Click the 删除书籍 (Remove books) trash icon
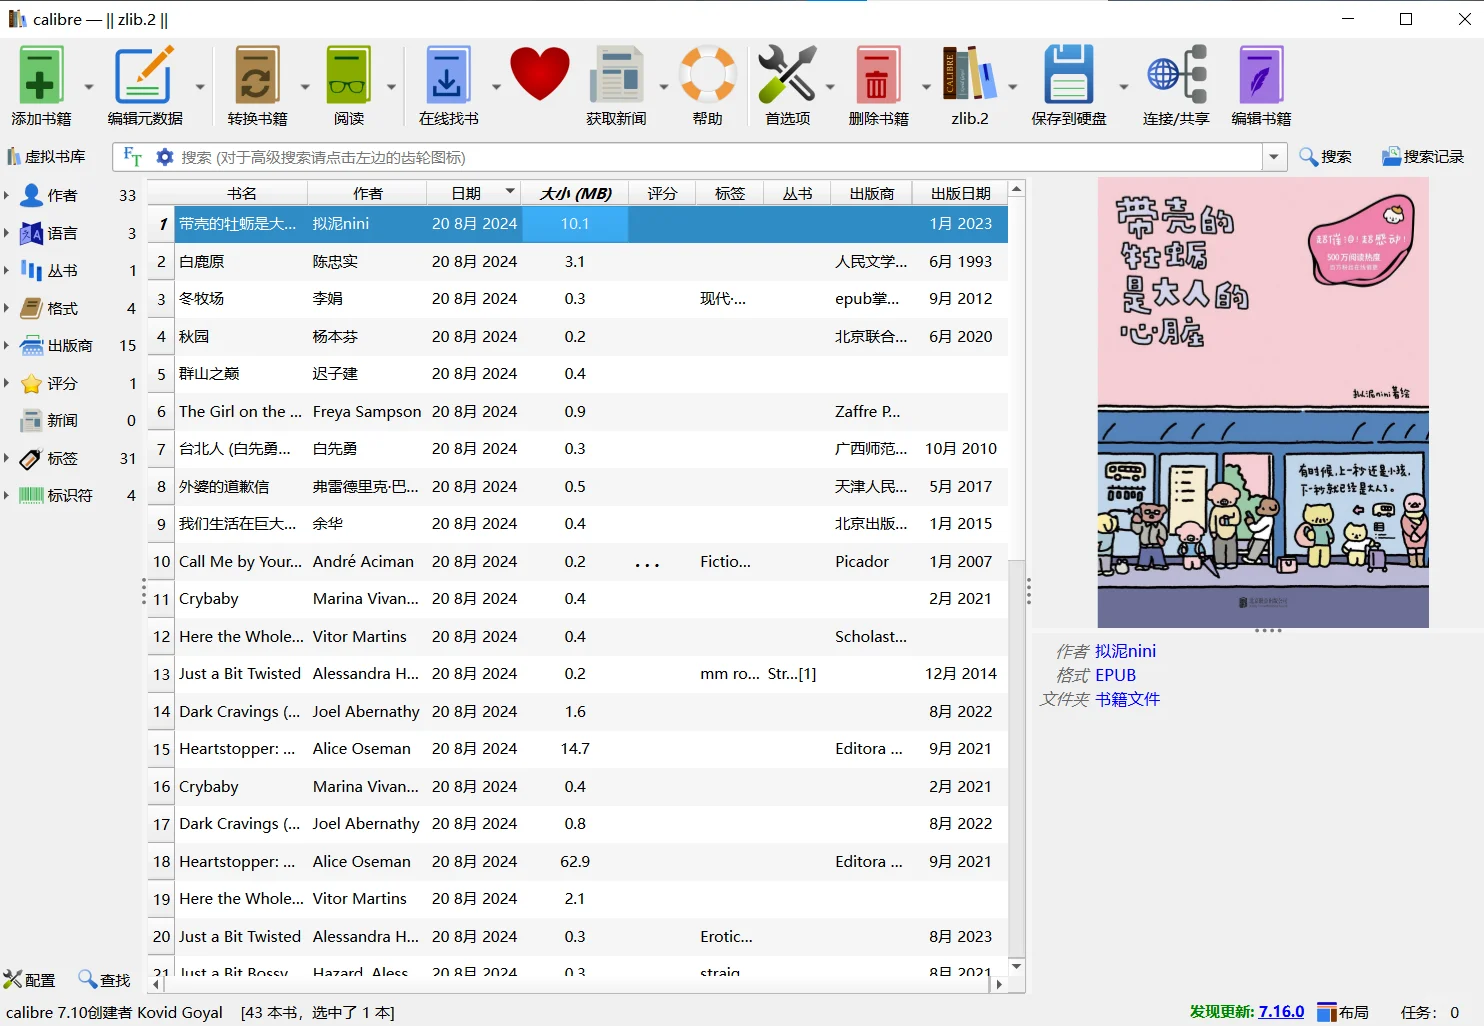 (877, 75)
